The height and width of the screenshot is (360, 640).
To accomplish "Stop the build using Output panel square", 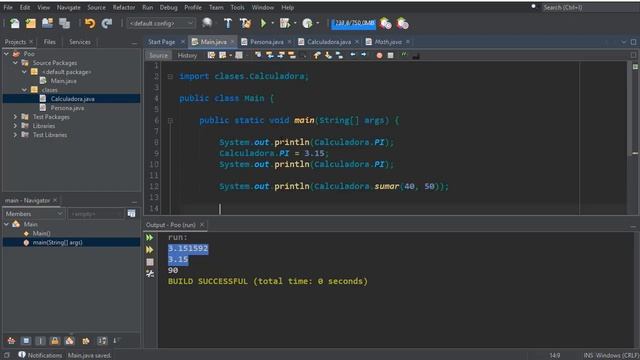I will click(x=150, y=262).
